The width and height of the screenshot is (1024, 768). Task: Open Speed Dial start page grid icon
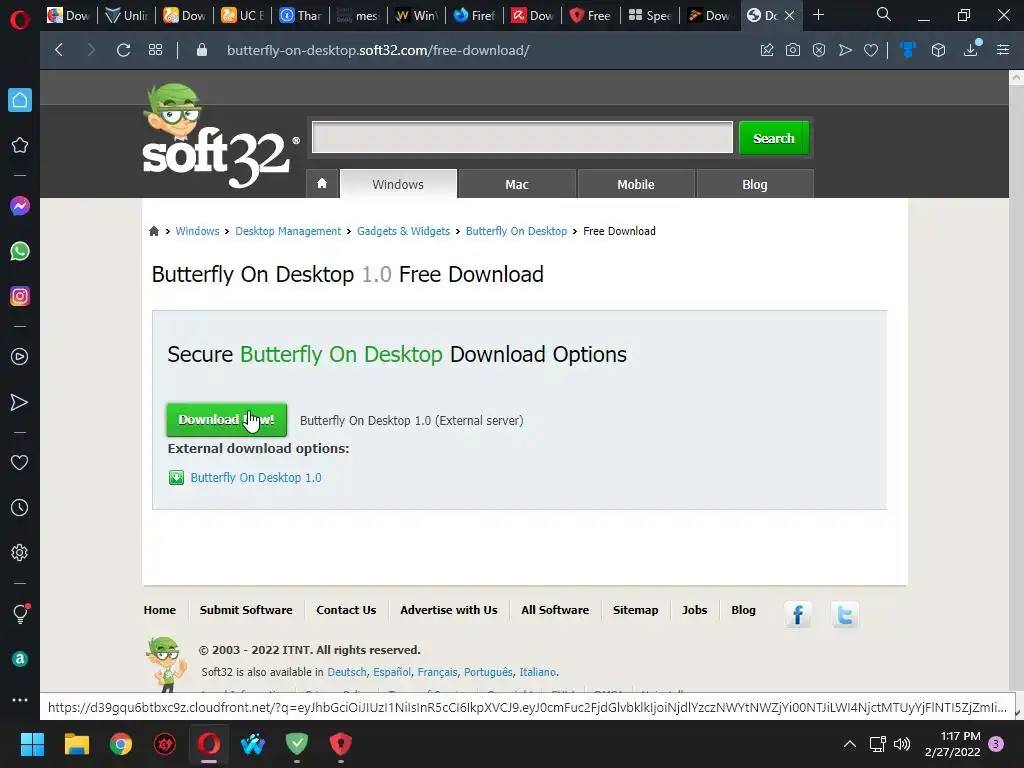point(155,50)
